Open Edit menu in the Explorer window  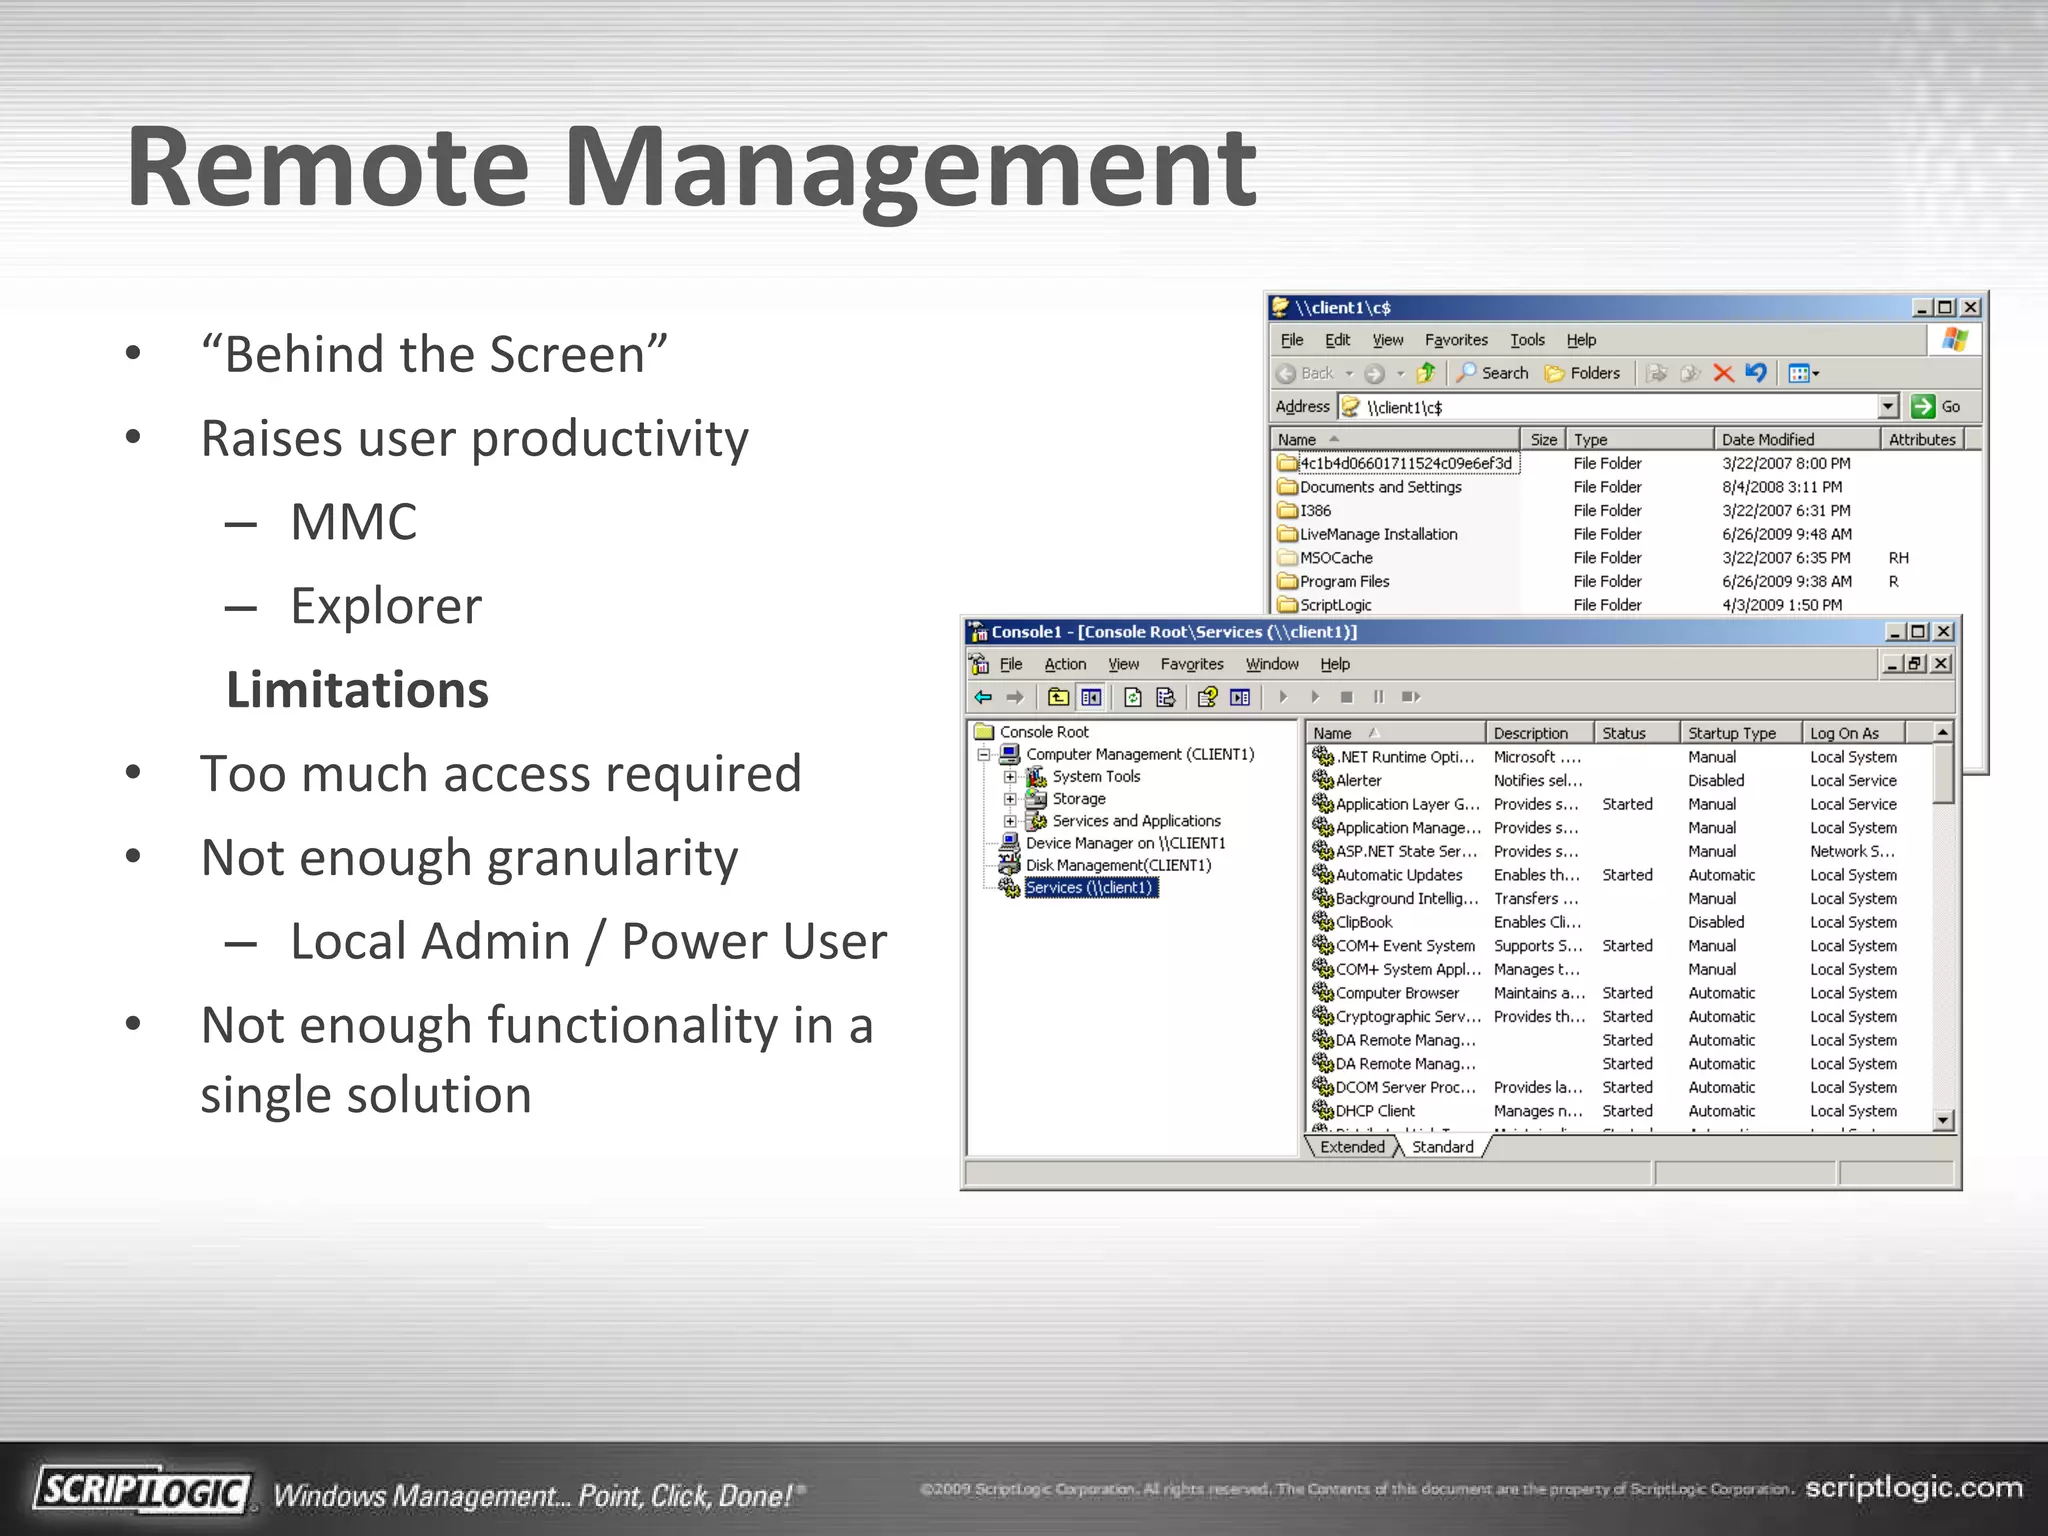(x=1337, y=340)
